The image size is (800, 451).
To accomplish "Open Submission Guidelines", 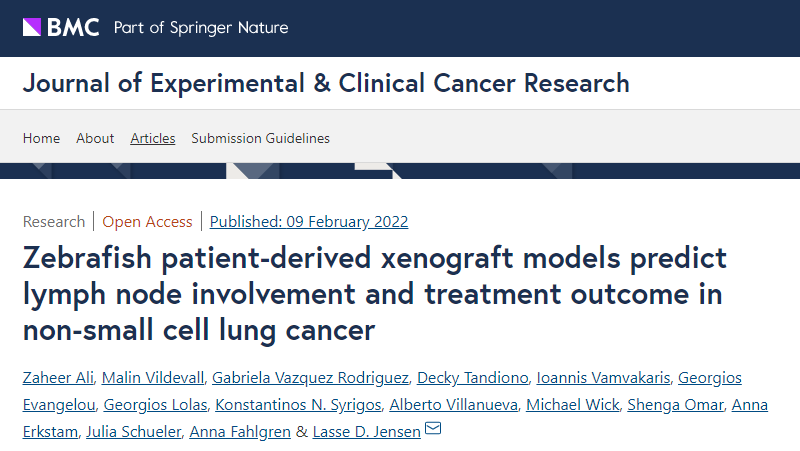I will (x=260, y=138).
